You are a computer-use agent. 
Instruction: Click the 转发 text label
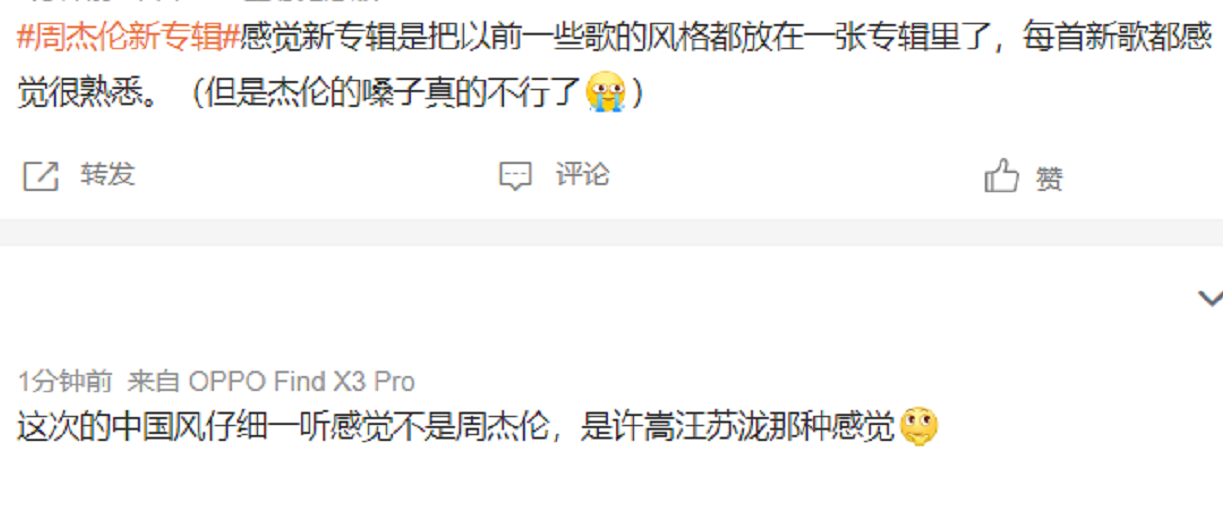pyautogui.click(x=107, y=175)
